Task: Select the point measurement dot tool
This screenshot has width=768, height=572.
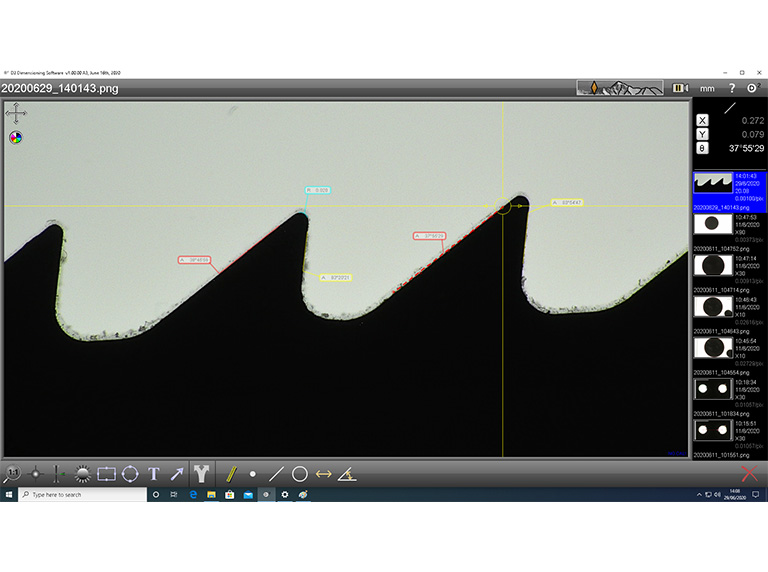Action: click(x=252, y=474)
